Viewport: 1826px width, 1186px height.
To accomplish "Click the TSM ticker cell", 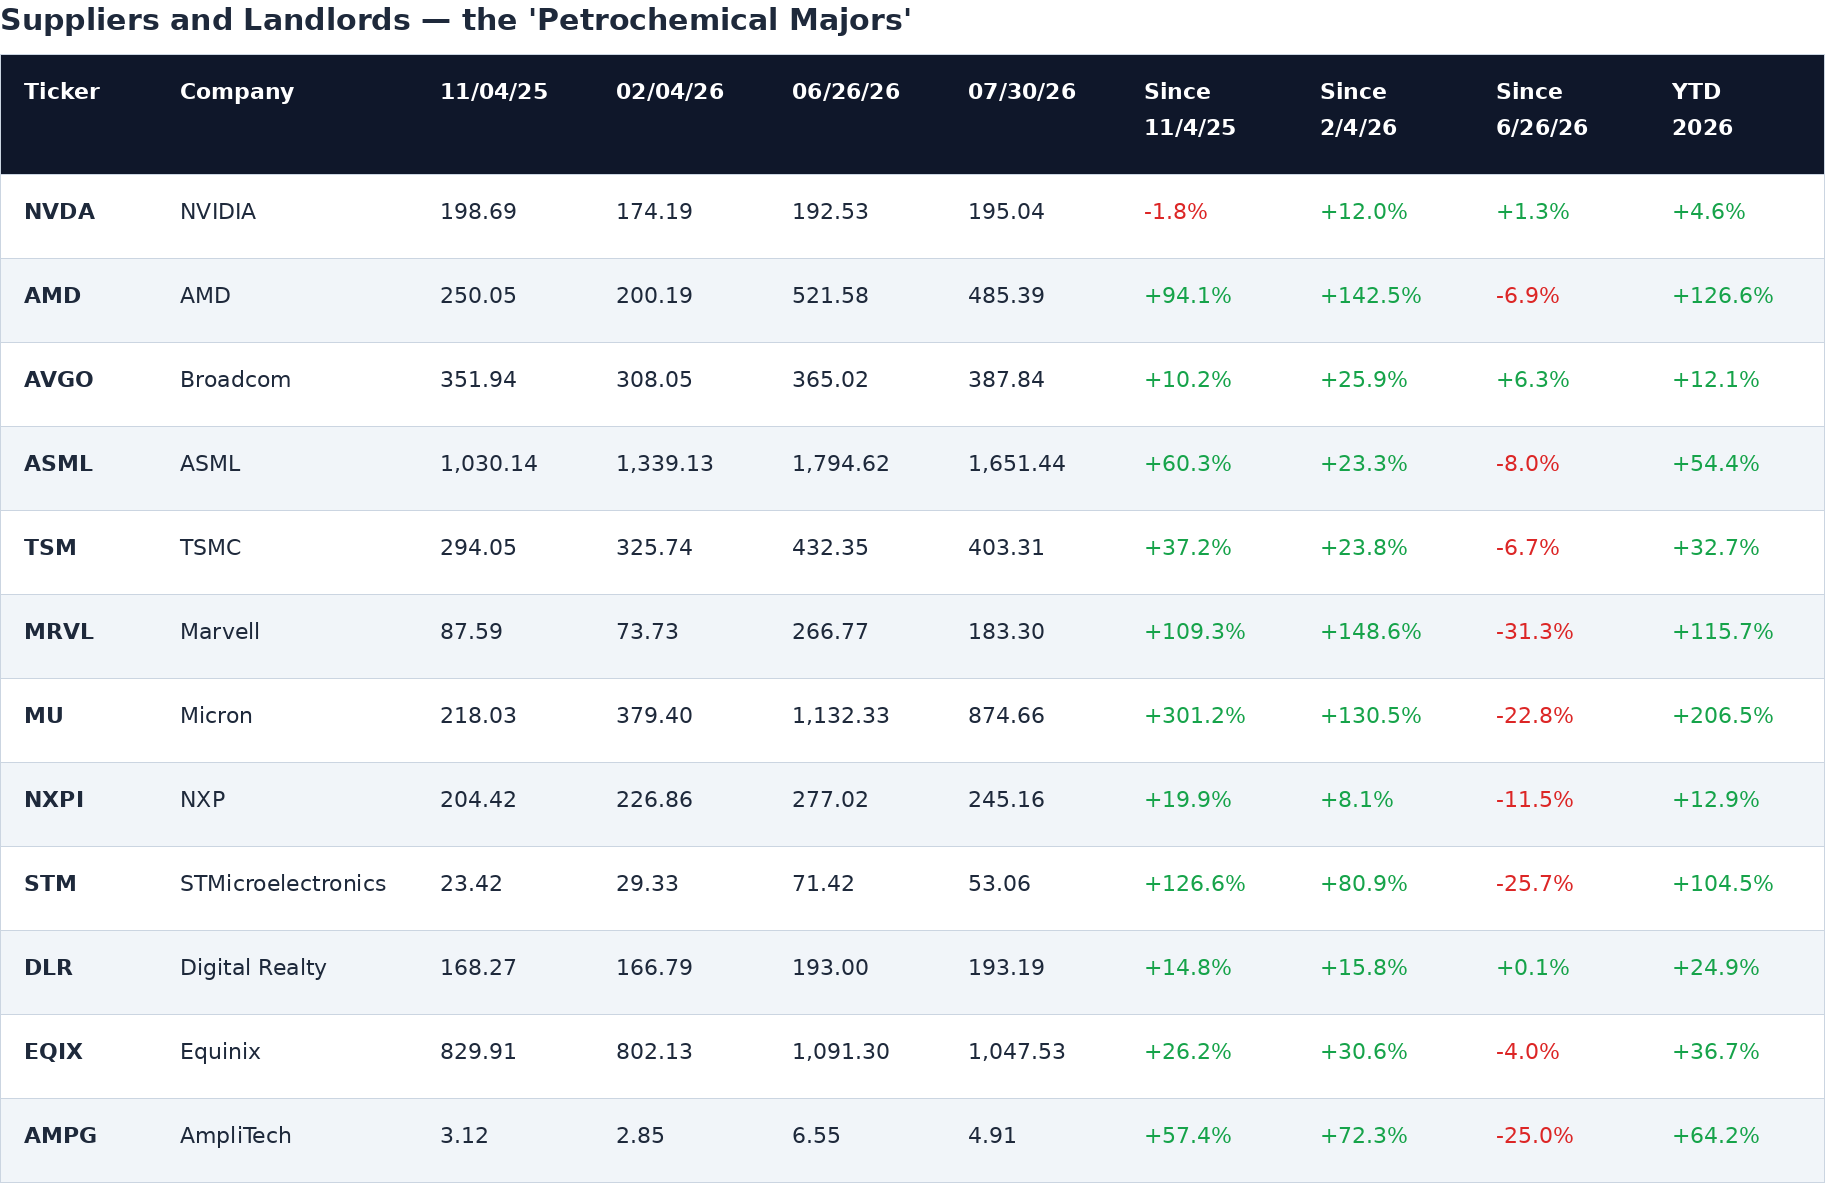I will [50, 548].
